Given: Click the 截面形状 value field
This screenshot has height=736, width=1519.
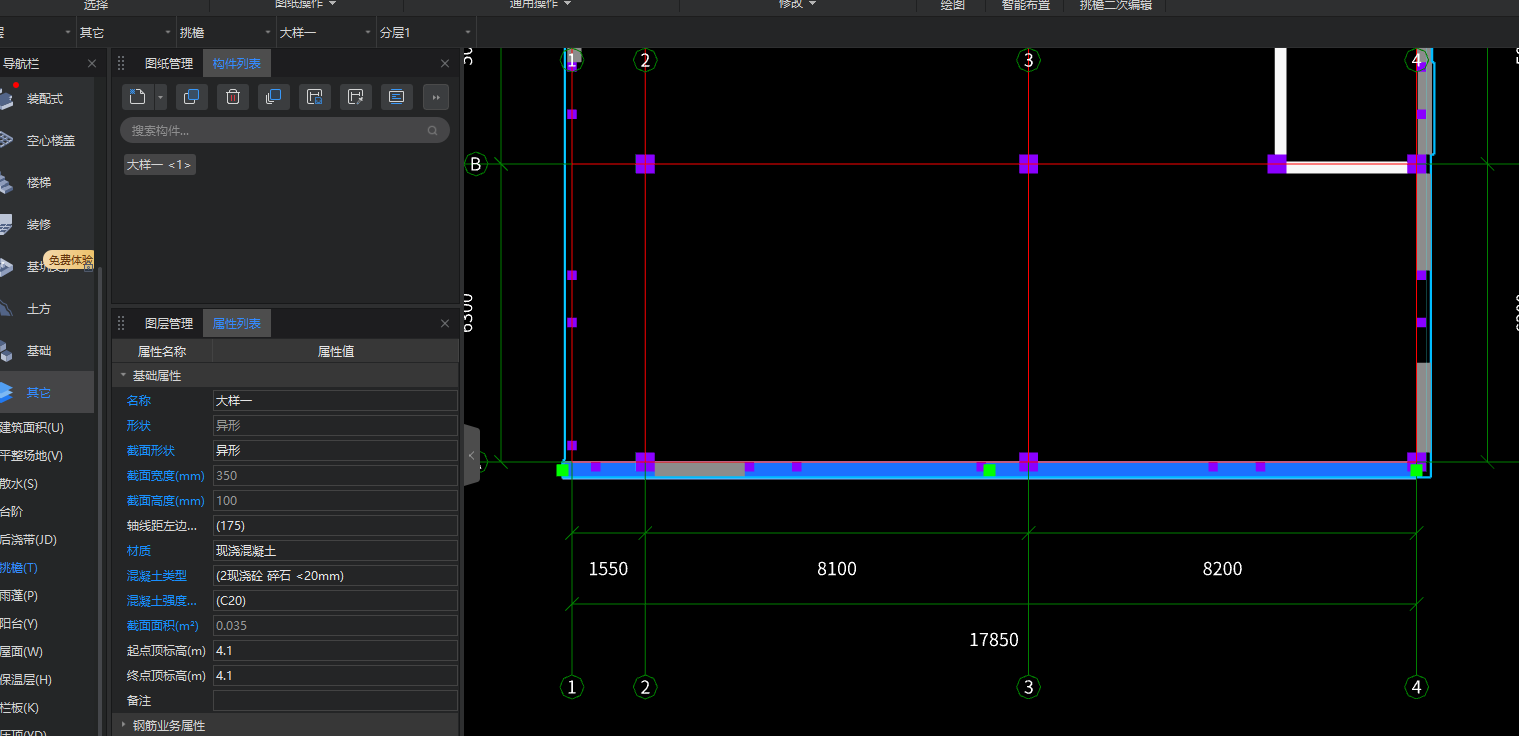Looking at the screenshot, I should 335,450.
